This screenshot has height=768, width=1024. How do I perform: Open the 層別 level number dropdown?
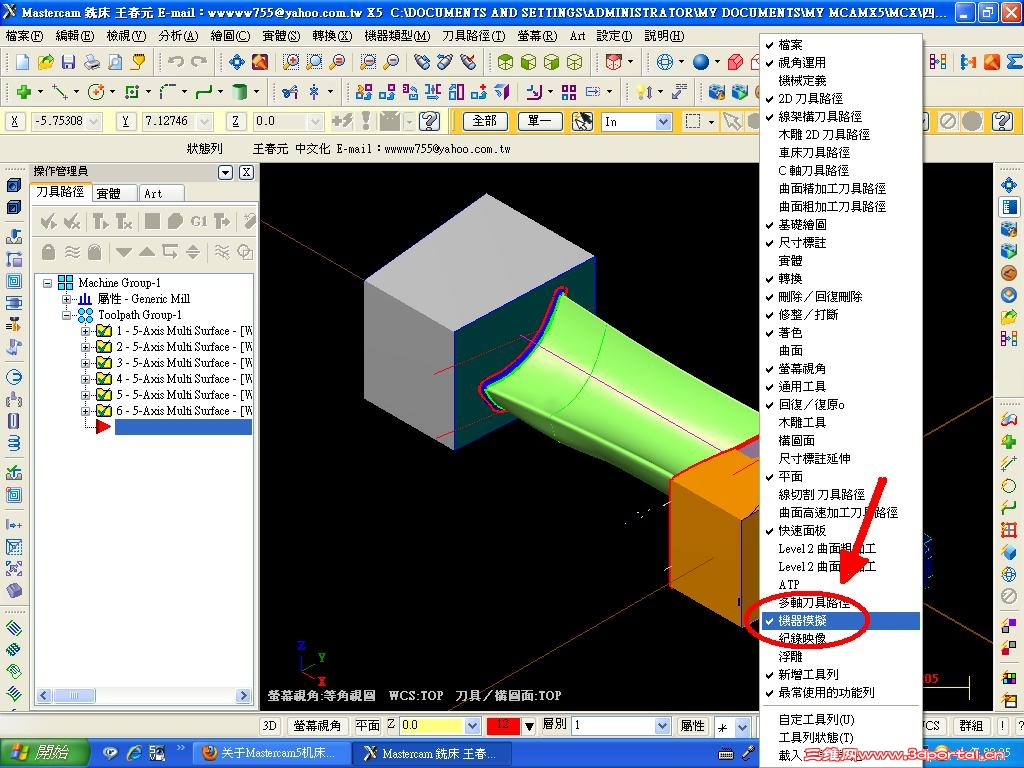tap(662, 726)
